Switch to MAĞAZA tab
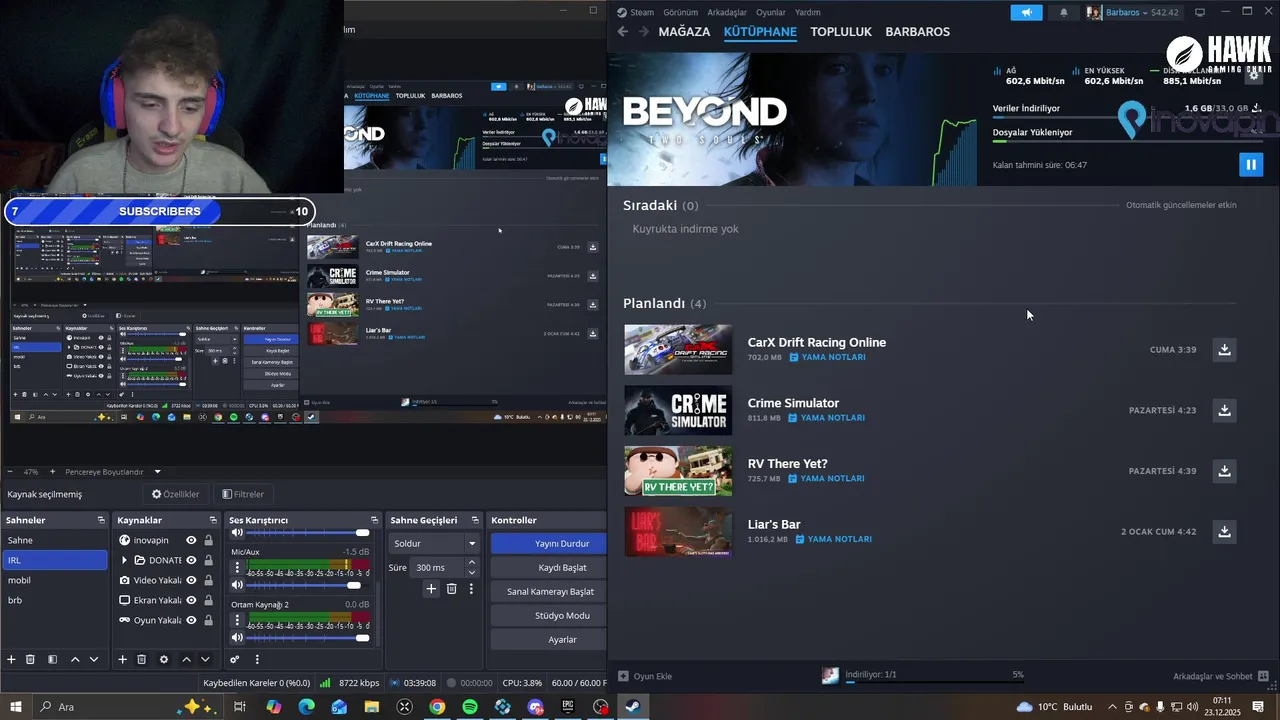This screenshot has height=720, width=1280. pyautogui.click(x=684, y=32)
